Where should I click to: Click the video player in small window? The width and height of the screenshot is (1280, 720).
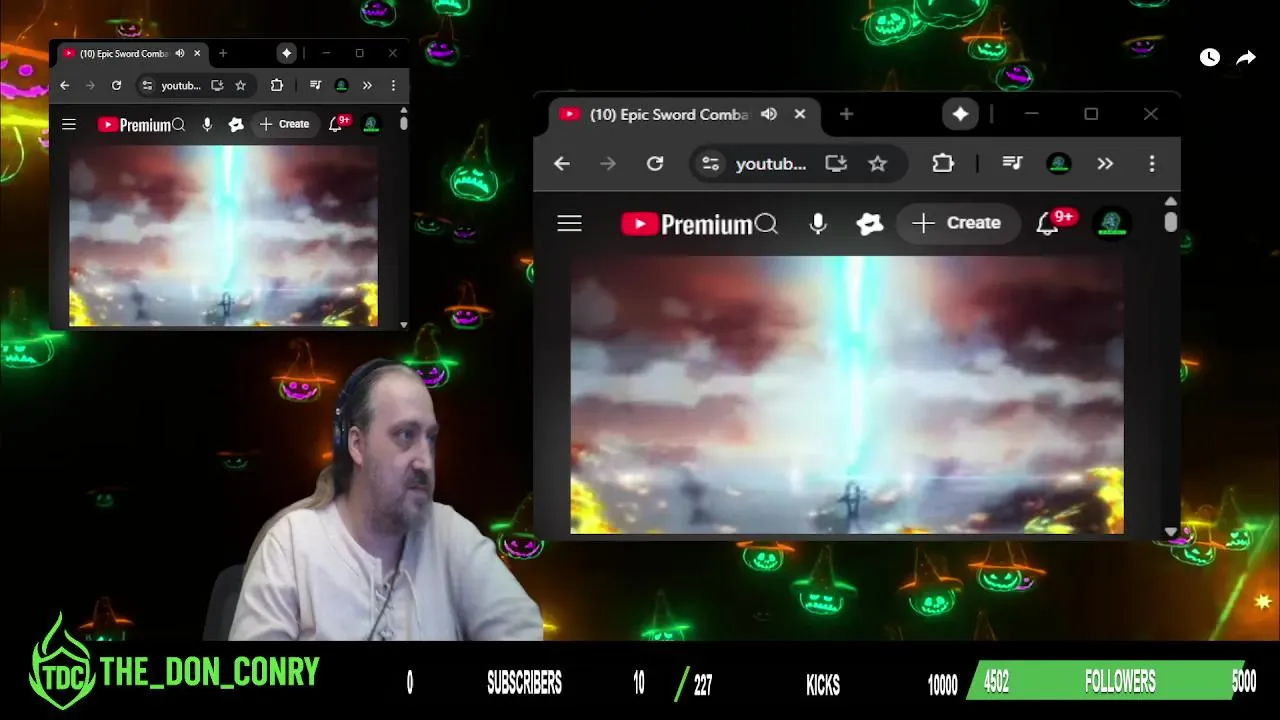point(223,236)
